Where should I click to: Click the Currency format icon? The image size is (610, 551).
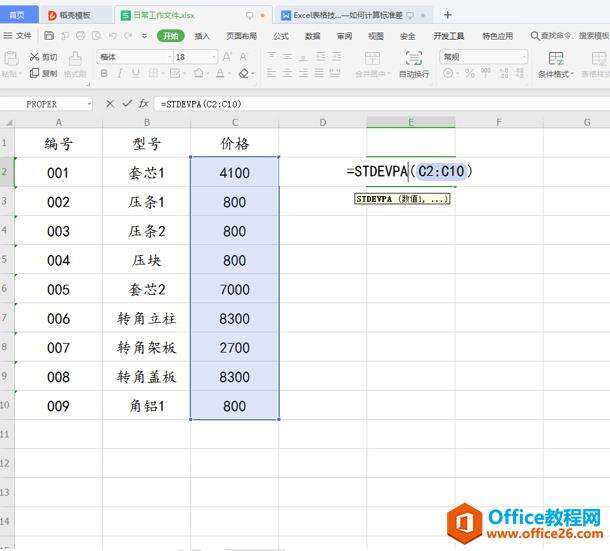(448, 73)
